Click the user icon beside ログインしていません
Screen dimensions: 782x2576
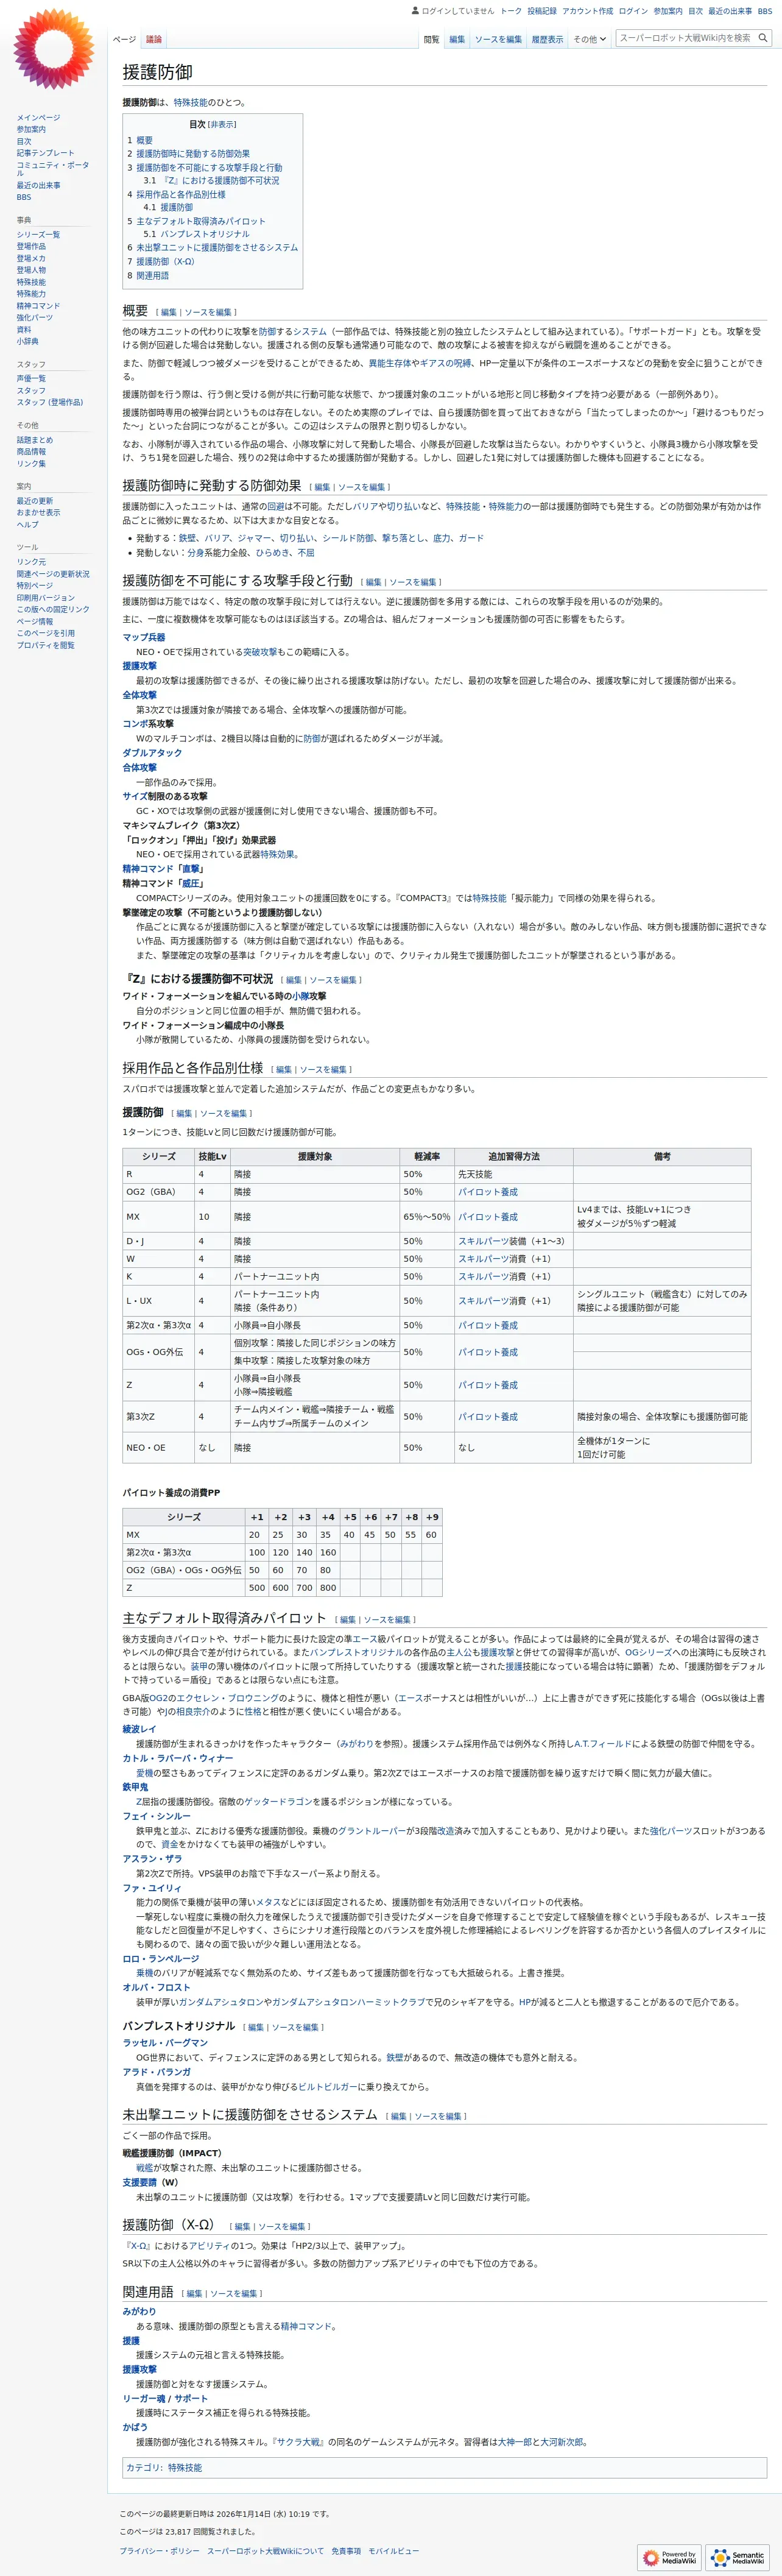coord(415,11)
